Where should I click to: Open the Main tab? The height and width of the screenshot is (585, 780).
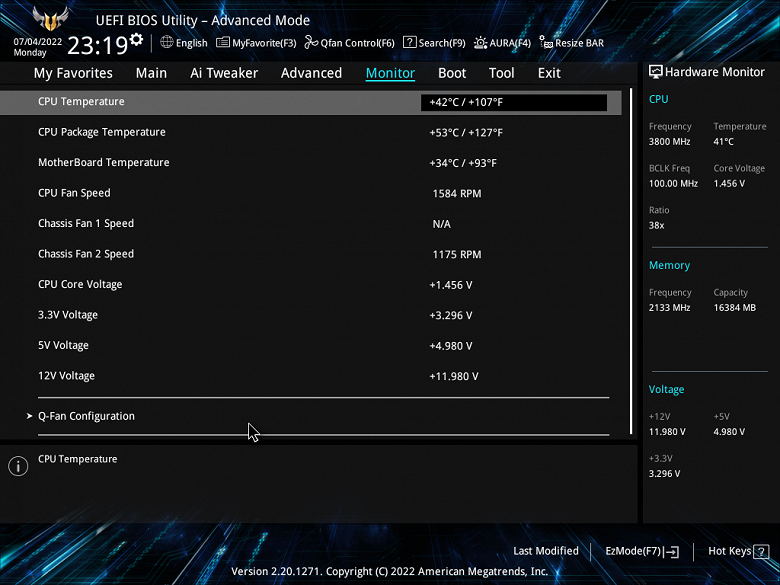tap(151, 73)
